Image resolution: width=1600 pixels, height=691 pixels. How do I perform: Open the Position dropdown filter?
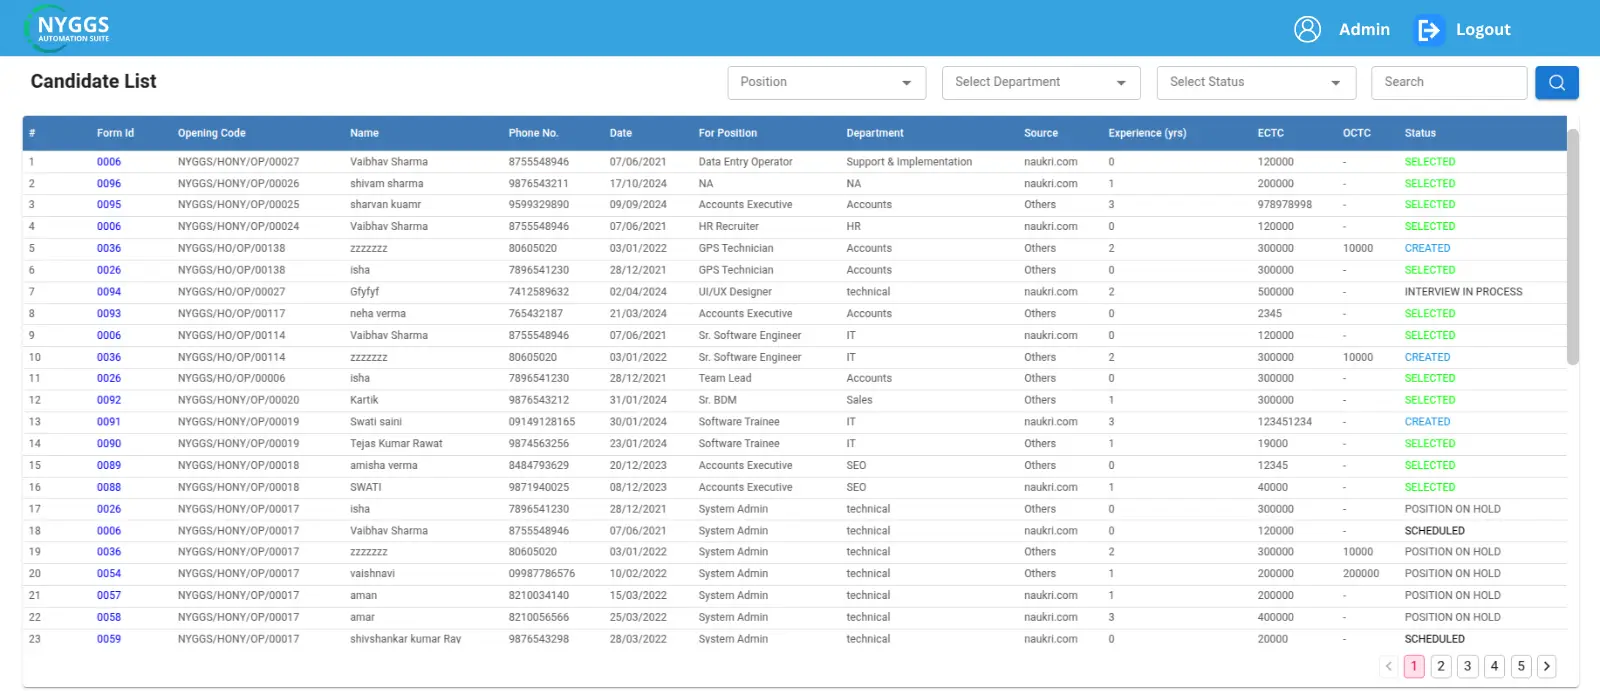[827, 83]
